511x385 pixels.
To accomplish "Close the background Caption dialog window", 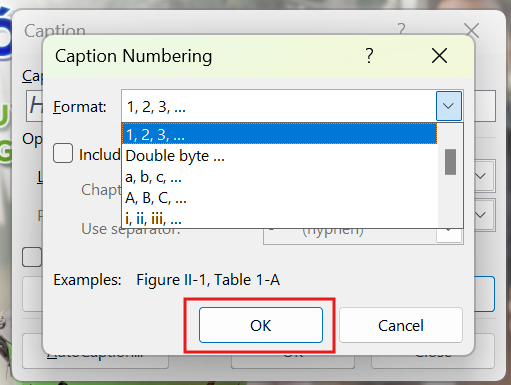I will coord(472,30).
